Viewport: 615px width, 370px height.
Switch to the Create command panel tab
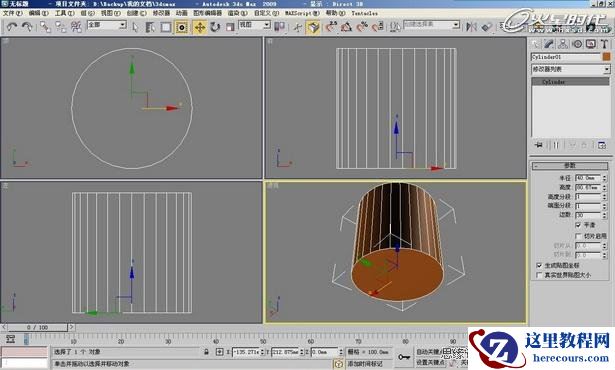point(535,44)
